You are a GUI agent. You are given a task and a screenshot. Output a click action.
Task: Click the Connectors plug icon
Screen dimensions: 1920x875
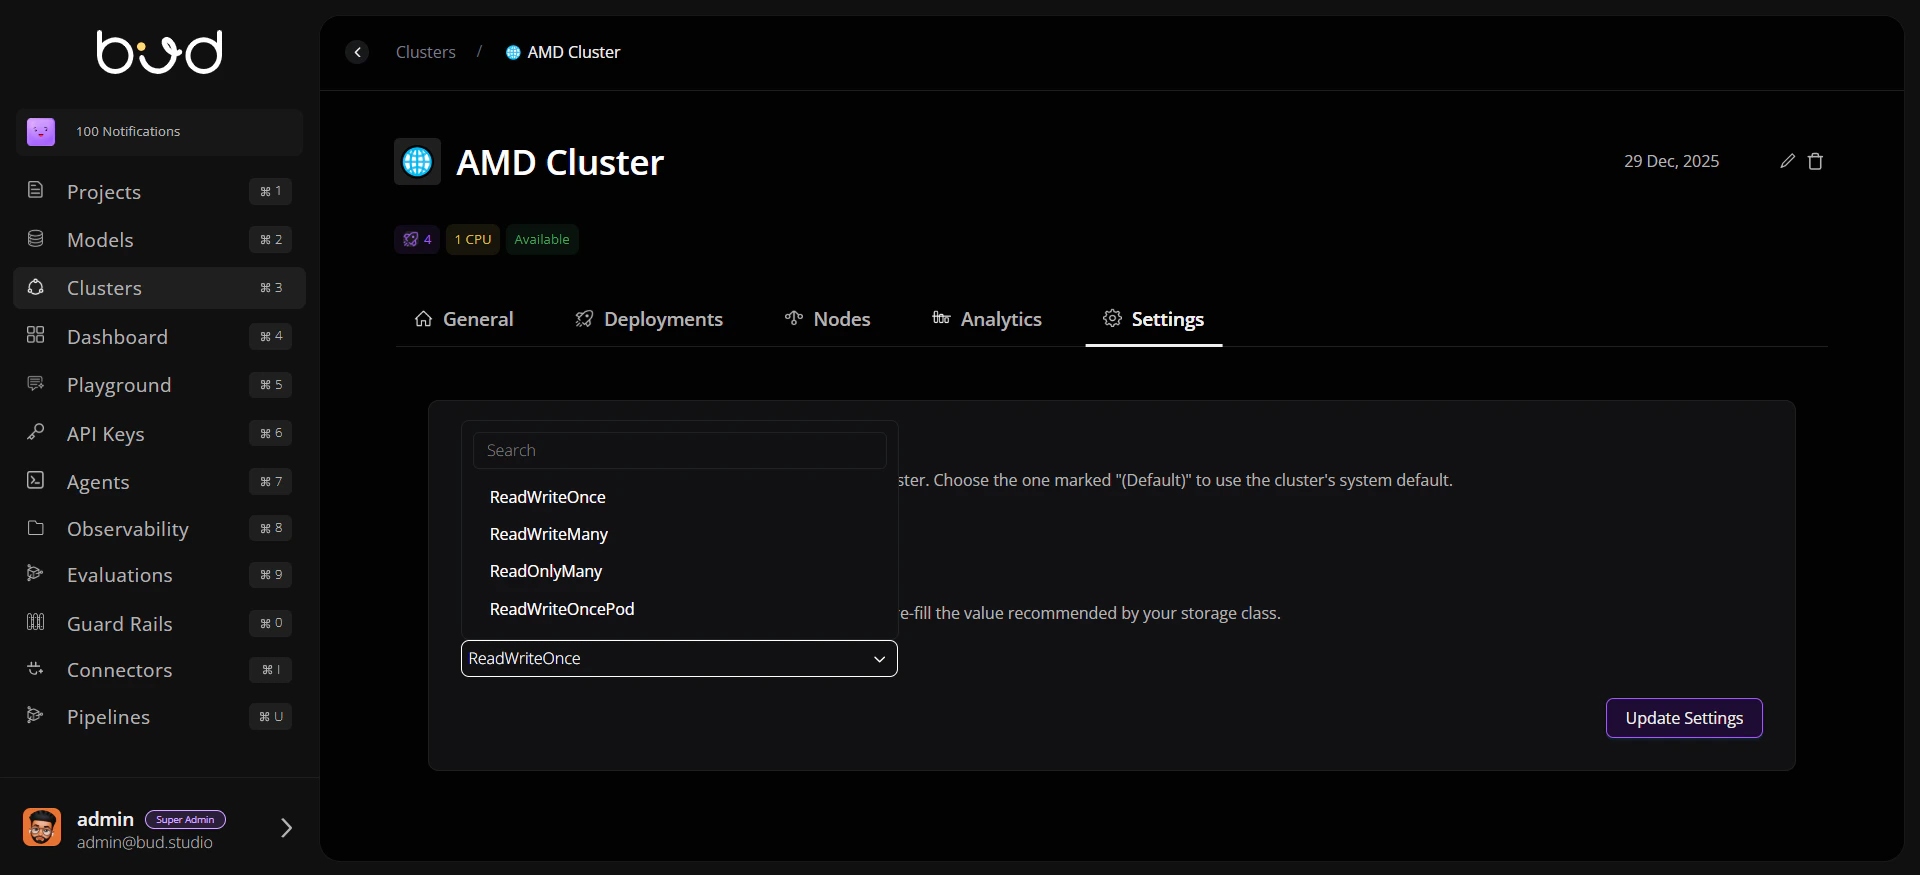tap(35, 669)
